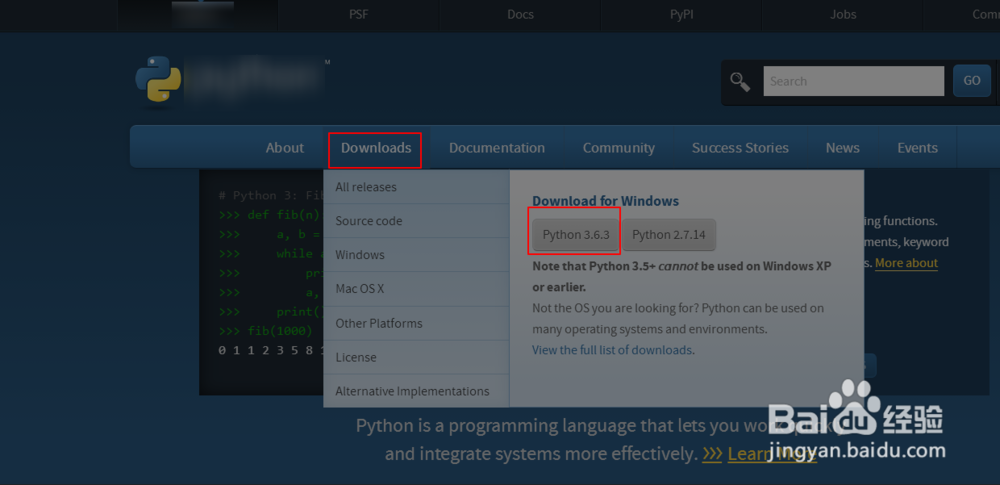Select Other Platforms in Downloads submenu

416,323
